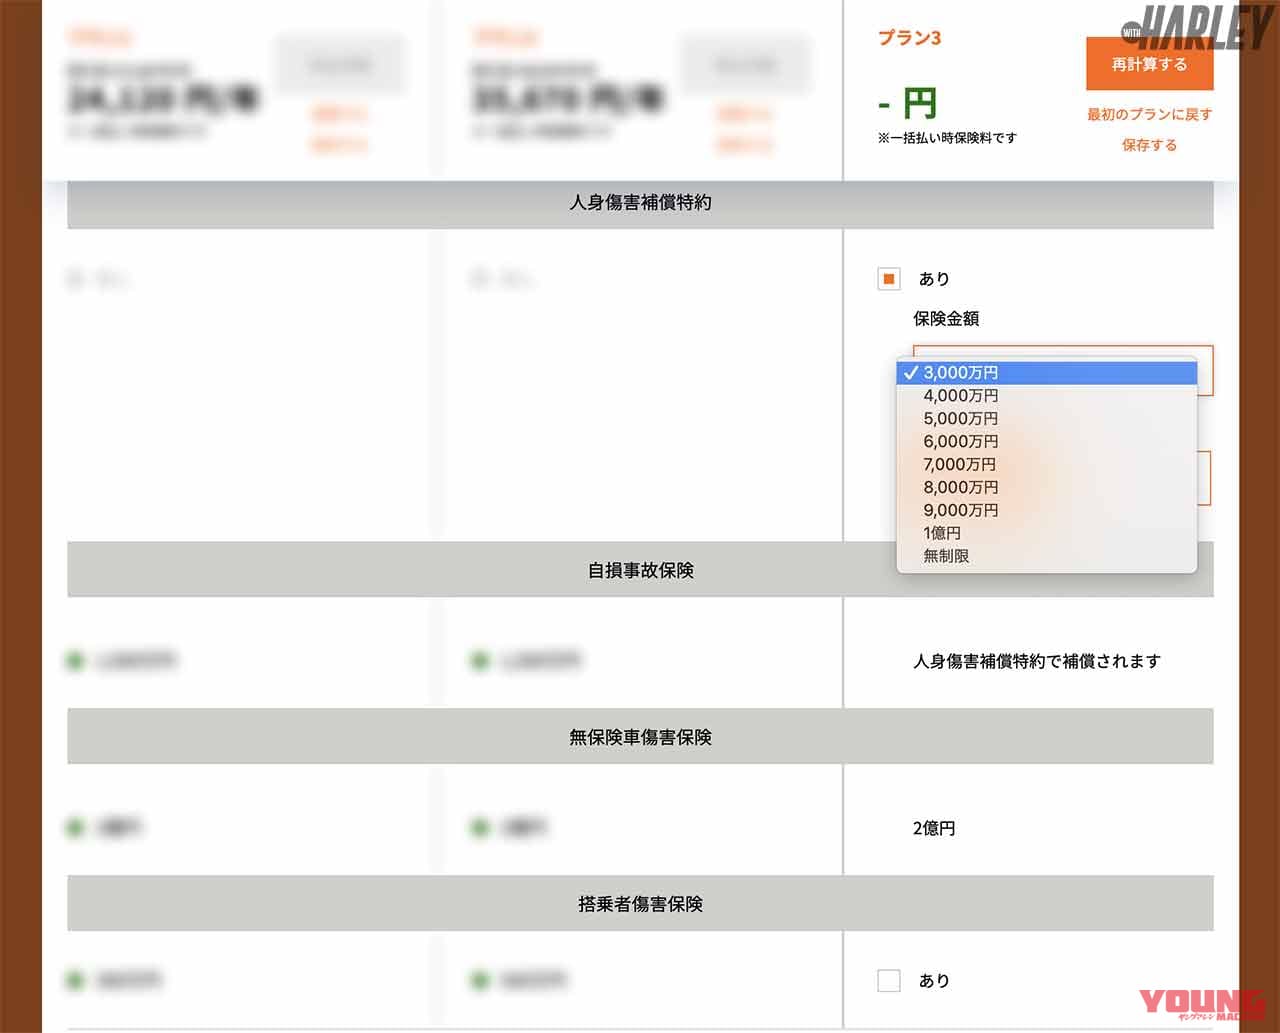Click the With Harley logo
Image resolution: width=1280 pixels, height=1033 pixels.
click(1200, 28)
